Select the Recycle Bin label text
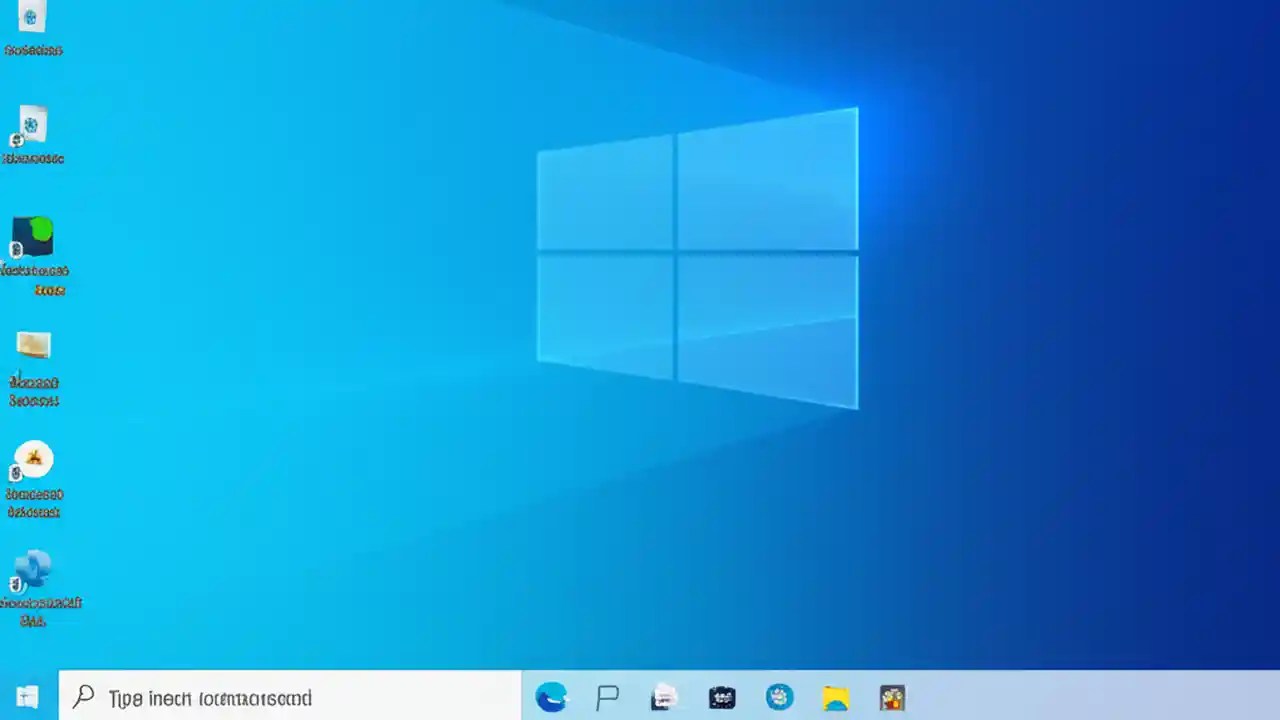 (33, 50)
